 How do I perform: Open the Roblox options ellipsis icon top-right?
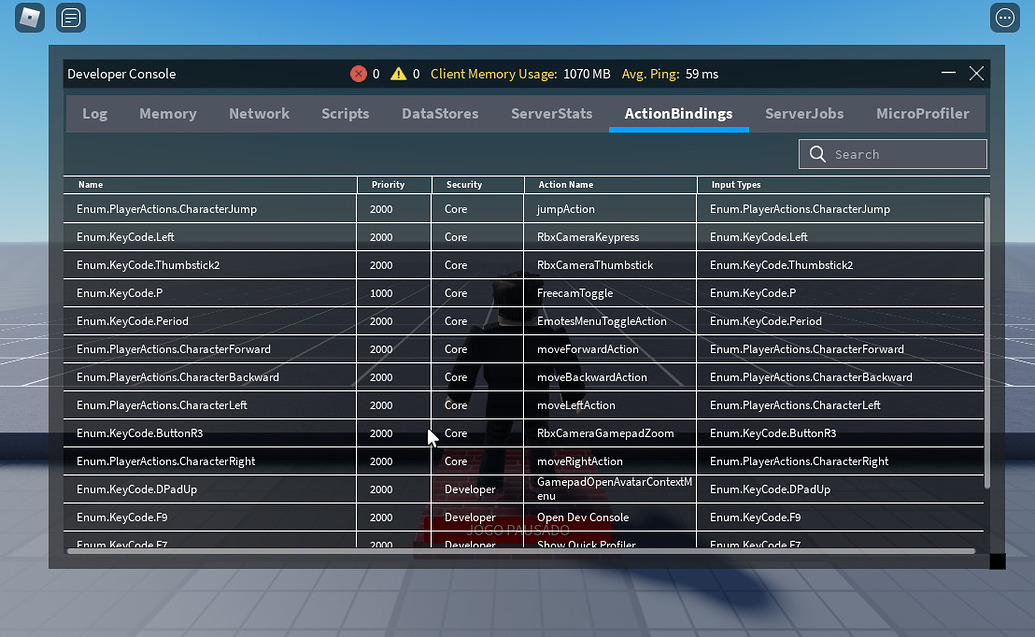(x=1004, y=17)
